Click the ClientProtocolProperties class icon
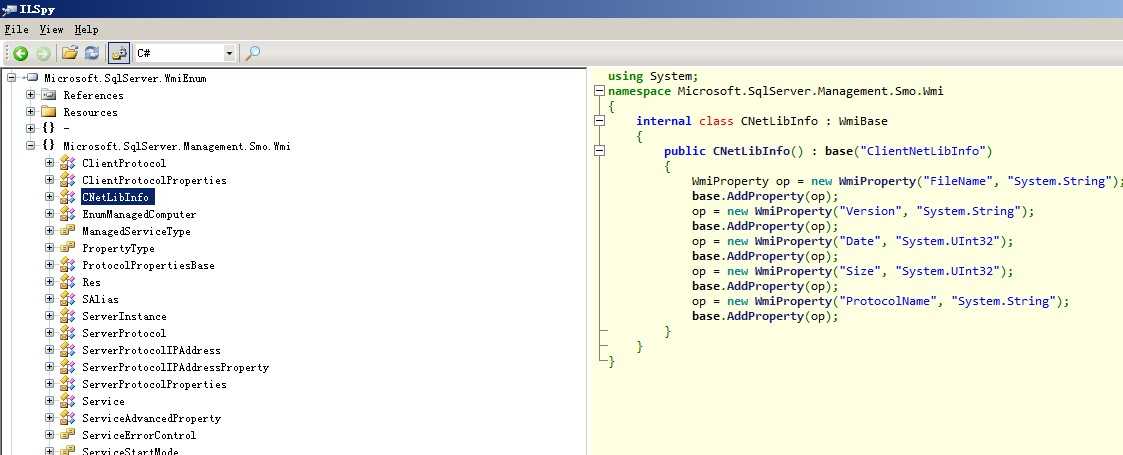Viewport: 1123px width, 455px height. (67, 180)
